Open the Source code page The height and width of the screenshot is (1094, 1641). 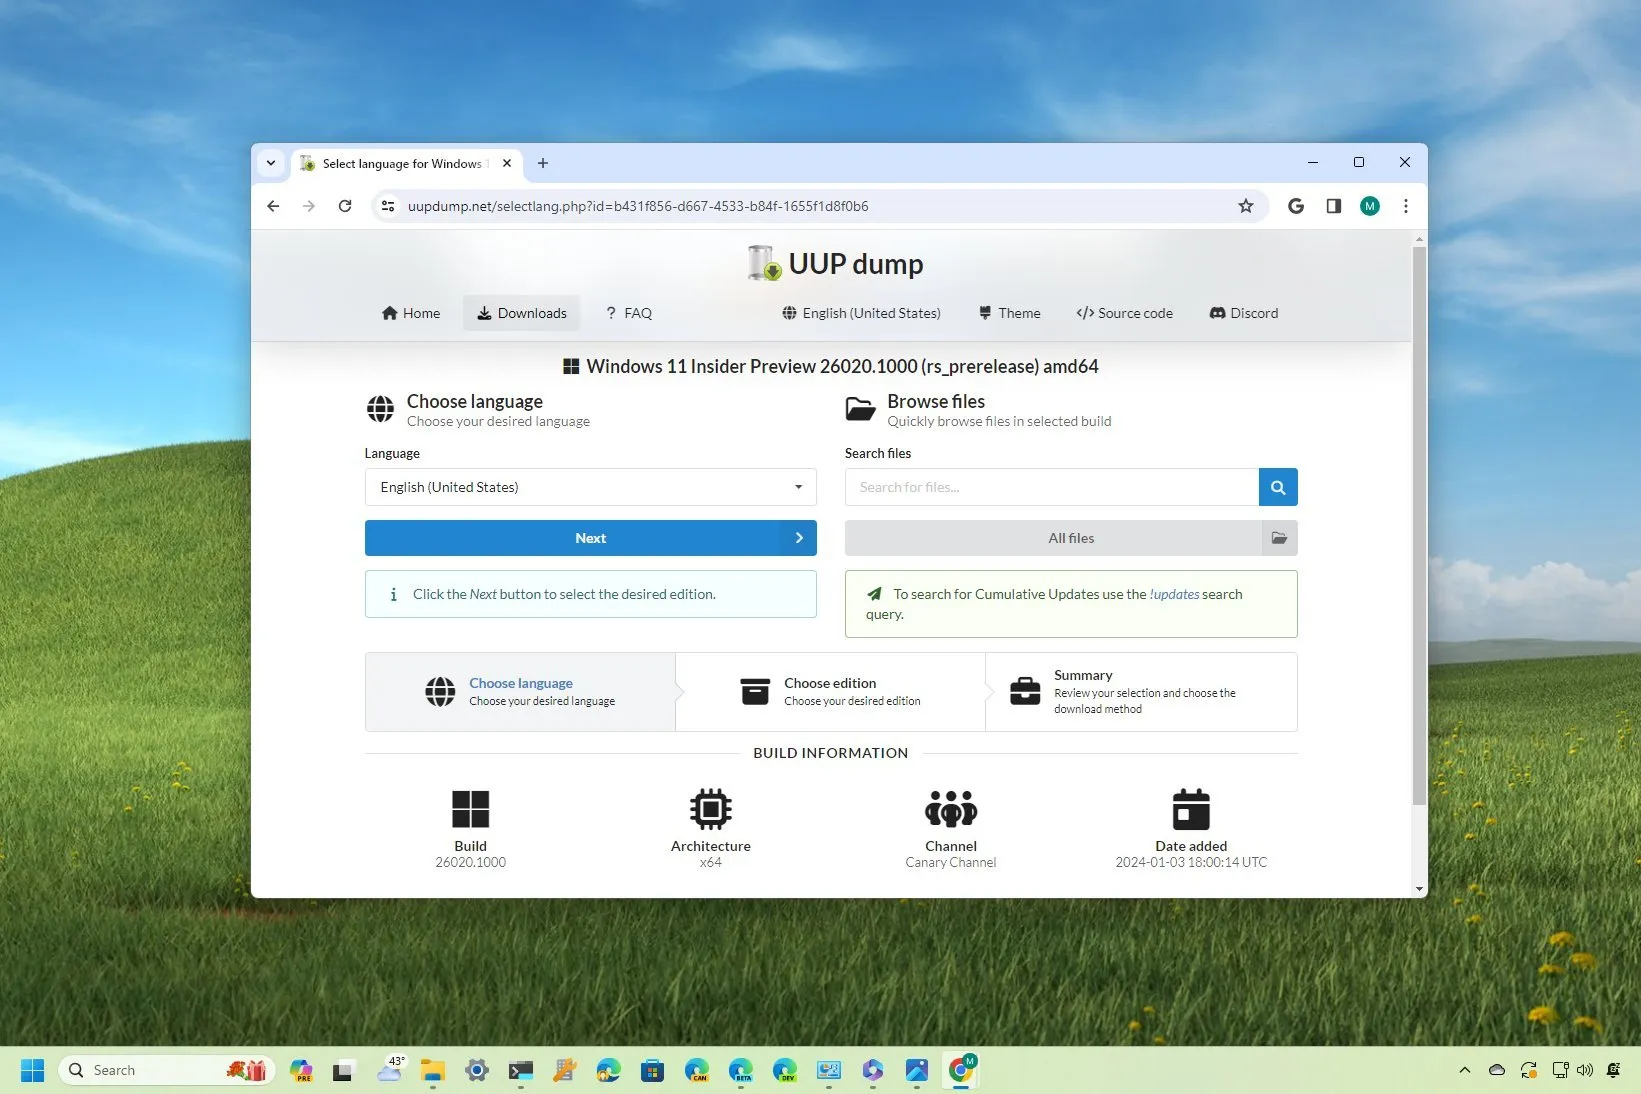(1124, 313)
